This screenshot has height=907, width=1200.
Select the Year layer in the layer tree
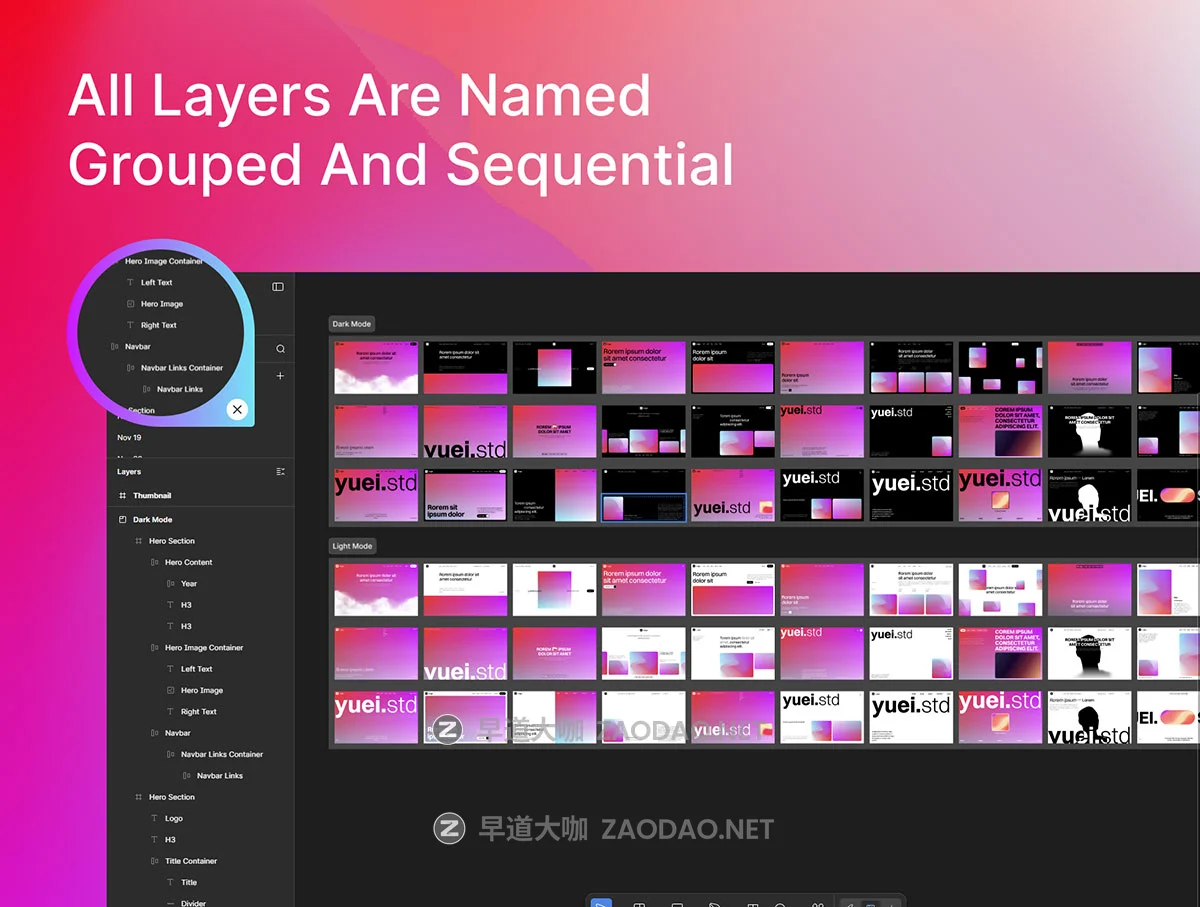click(189, 584)
